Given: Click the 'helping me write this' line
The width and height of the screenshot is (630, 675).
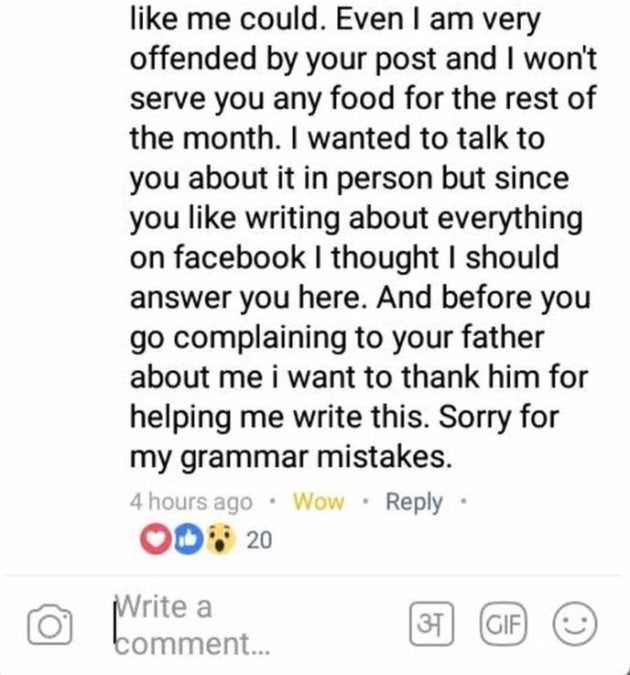Looking at the screenshot, I should point(344,418).
